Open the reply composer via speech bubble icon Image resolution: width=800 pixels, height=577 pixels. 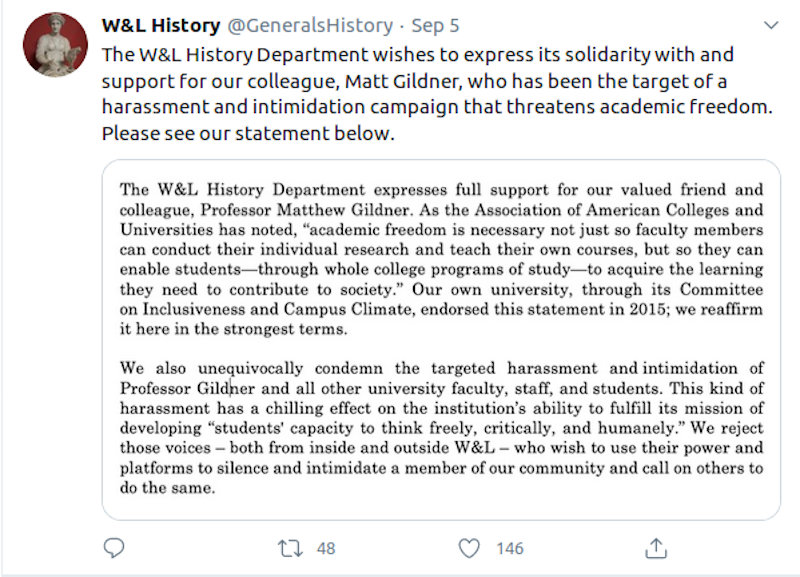(114, 548)
